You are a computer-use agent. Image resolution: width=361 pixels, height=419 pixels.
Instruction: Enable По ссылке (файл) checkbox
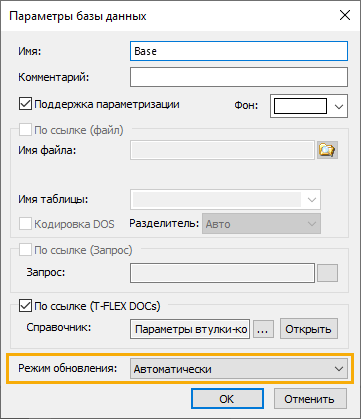(25, 130)
